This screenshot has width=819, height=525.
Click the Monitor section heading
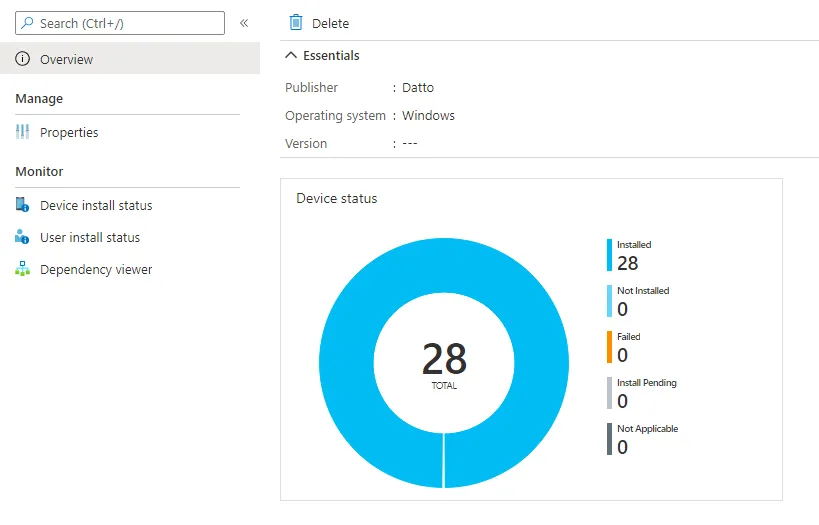39,171
